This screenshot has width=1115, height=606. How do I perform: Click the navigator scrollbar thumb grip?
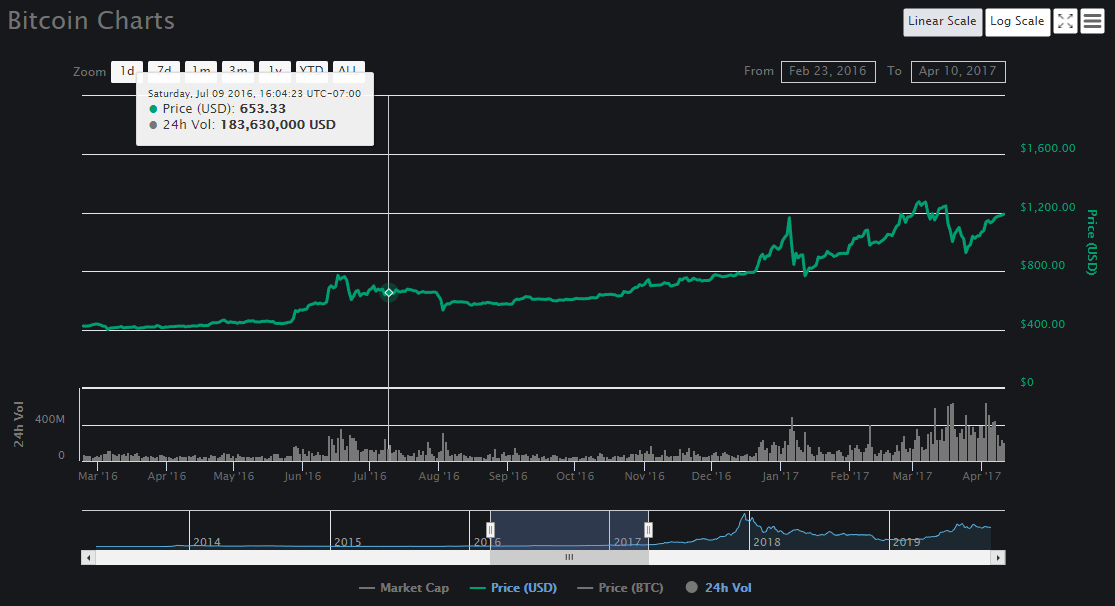[569, 558]
